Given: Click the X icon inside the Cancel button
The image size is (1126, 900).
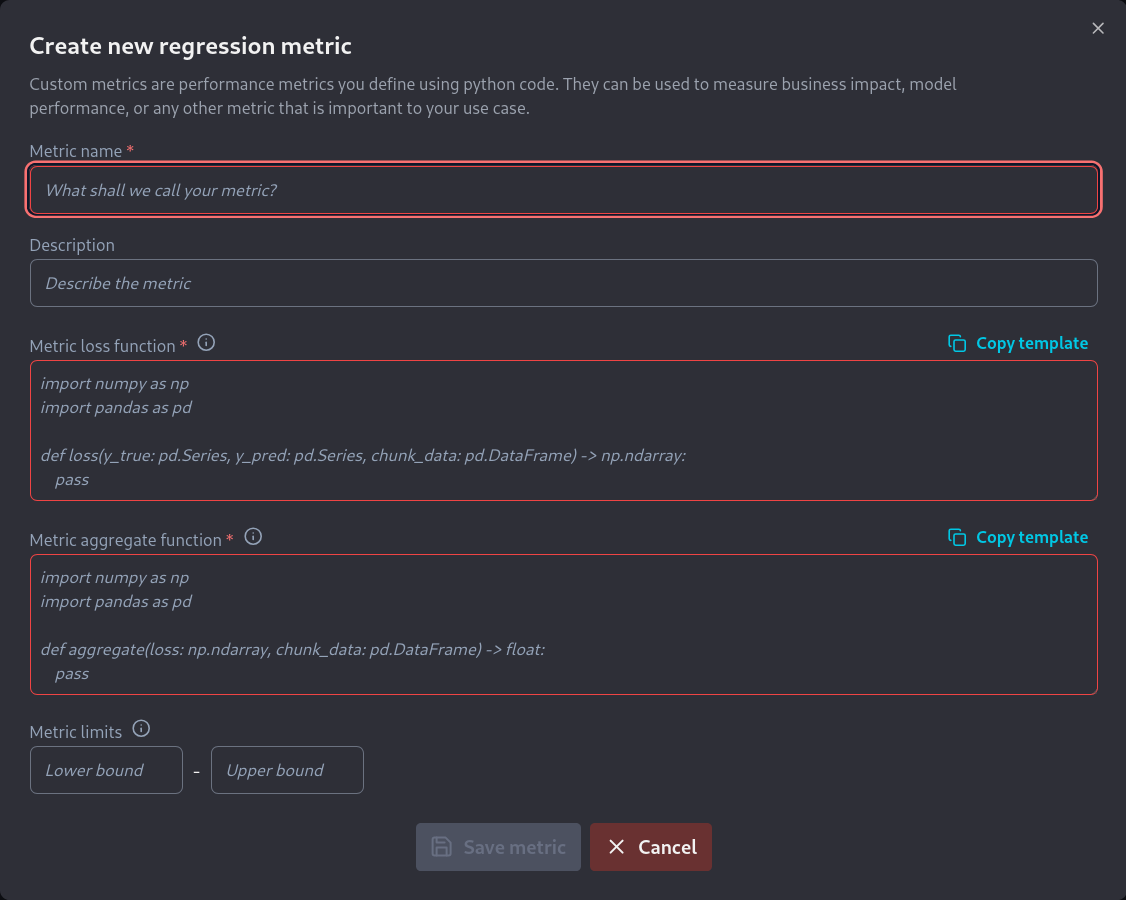Looking at the screenshot, I should pos(617,847).
